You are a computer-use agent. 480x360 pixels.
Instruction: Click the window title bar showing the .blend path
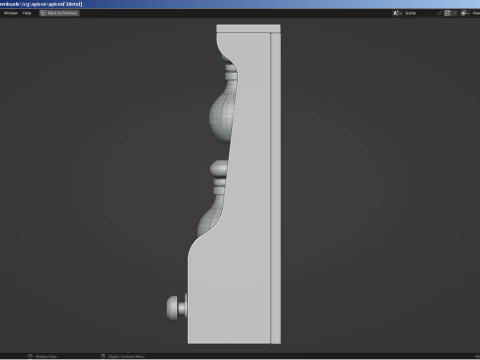(x=240, y=4)
